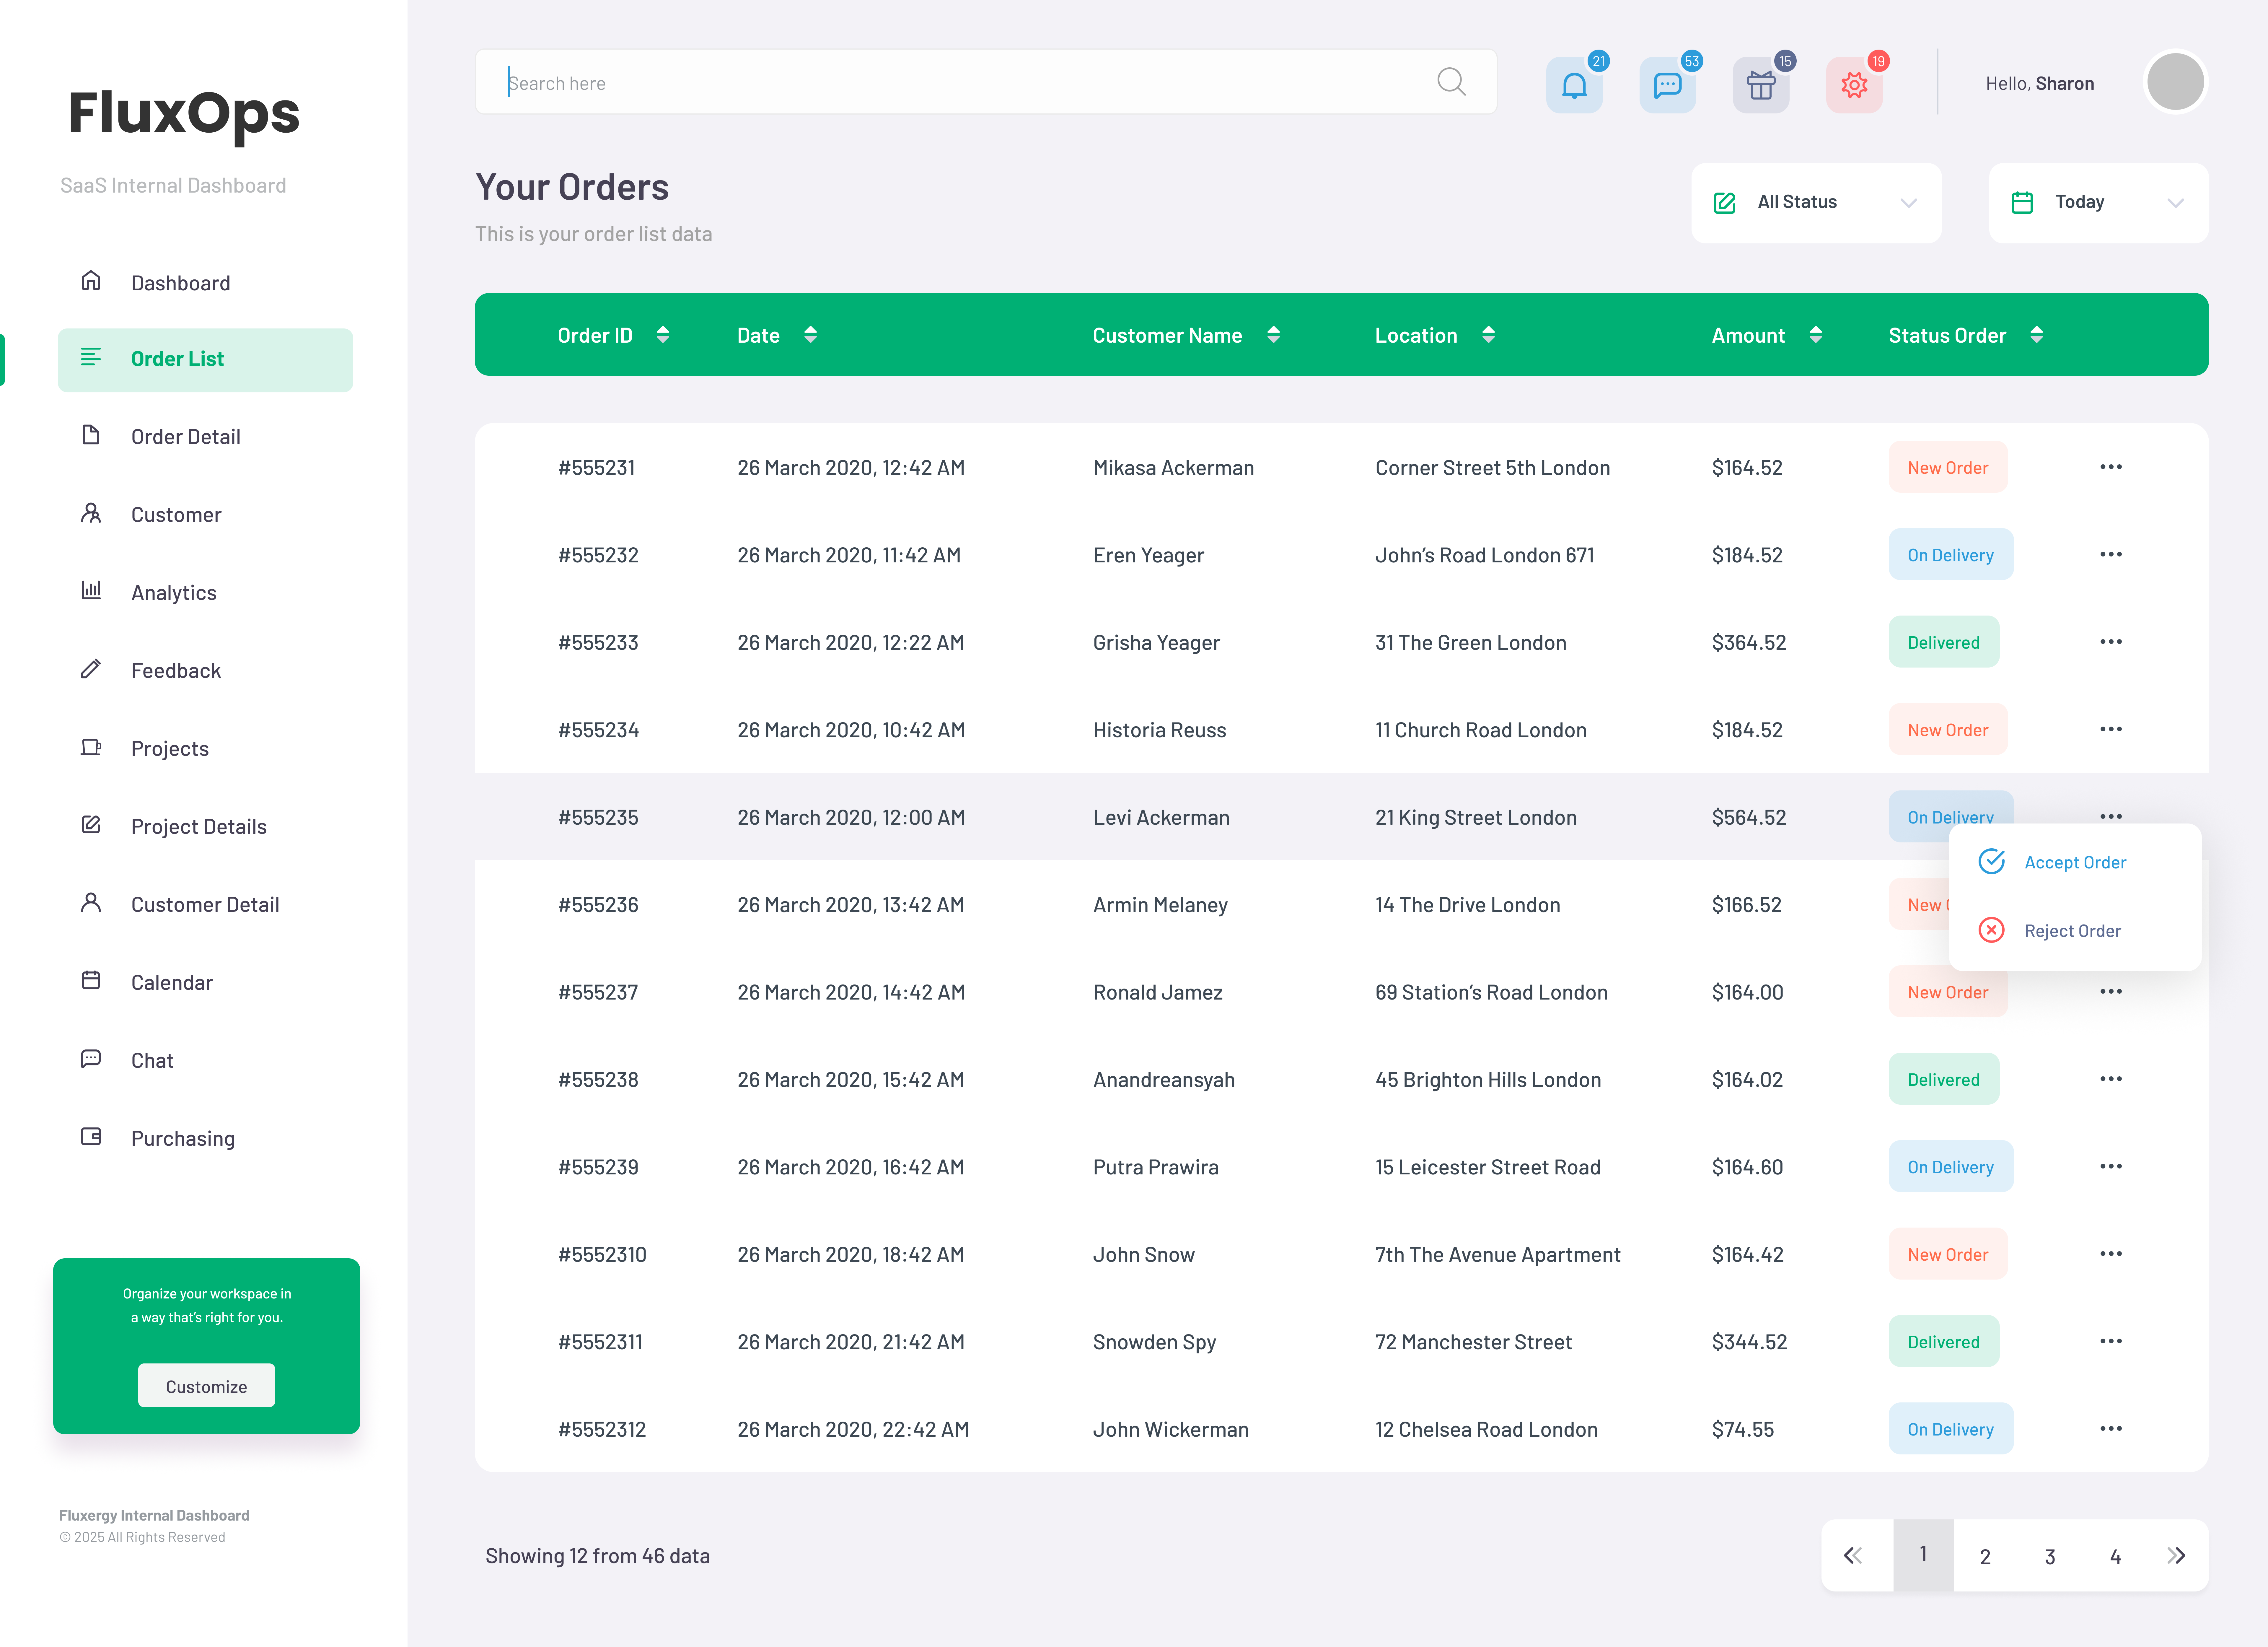
Task: Click the Feedback pencil icon in sidebar
Action: click(91, 669)
